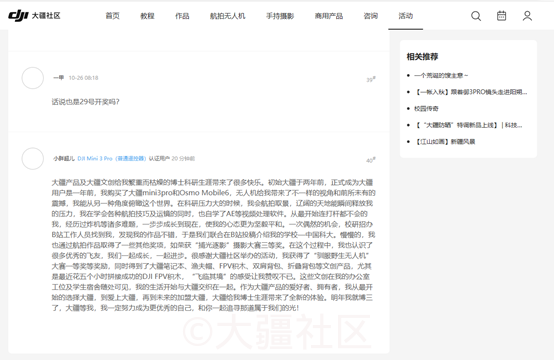Open the 手持摄影 navigation item

[280, 16]
